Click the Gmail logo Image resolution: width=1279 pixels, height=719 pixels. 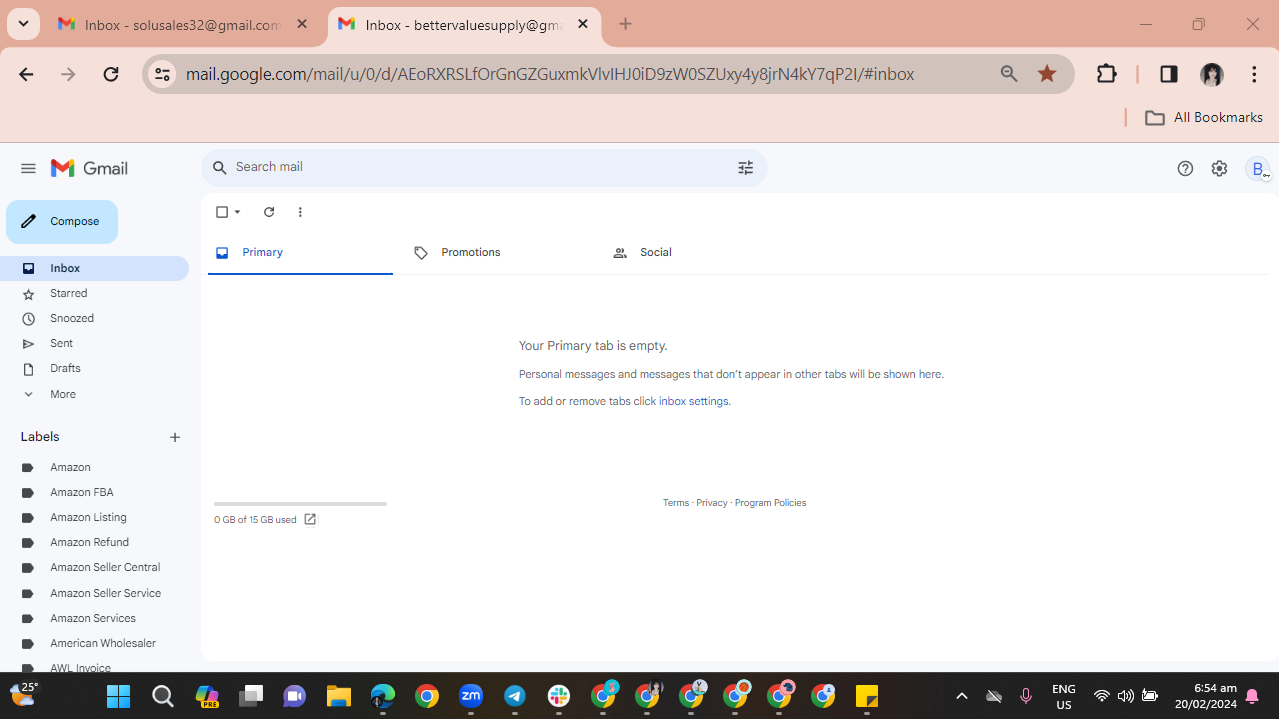tap(90, 168)
